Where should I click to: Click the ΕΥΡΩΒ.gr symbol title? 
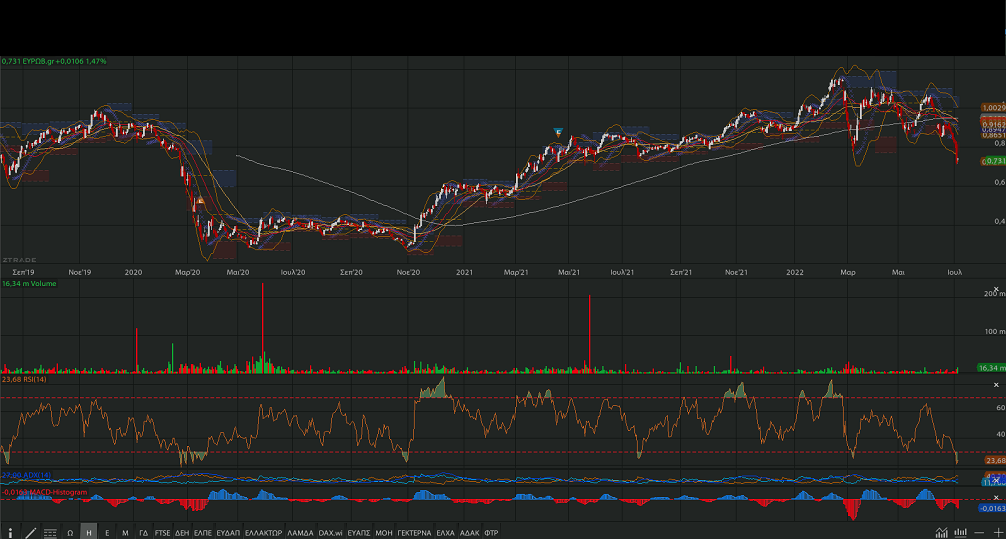[x=38, y=61]
